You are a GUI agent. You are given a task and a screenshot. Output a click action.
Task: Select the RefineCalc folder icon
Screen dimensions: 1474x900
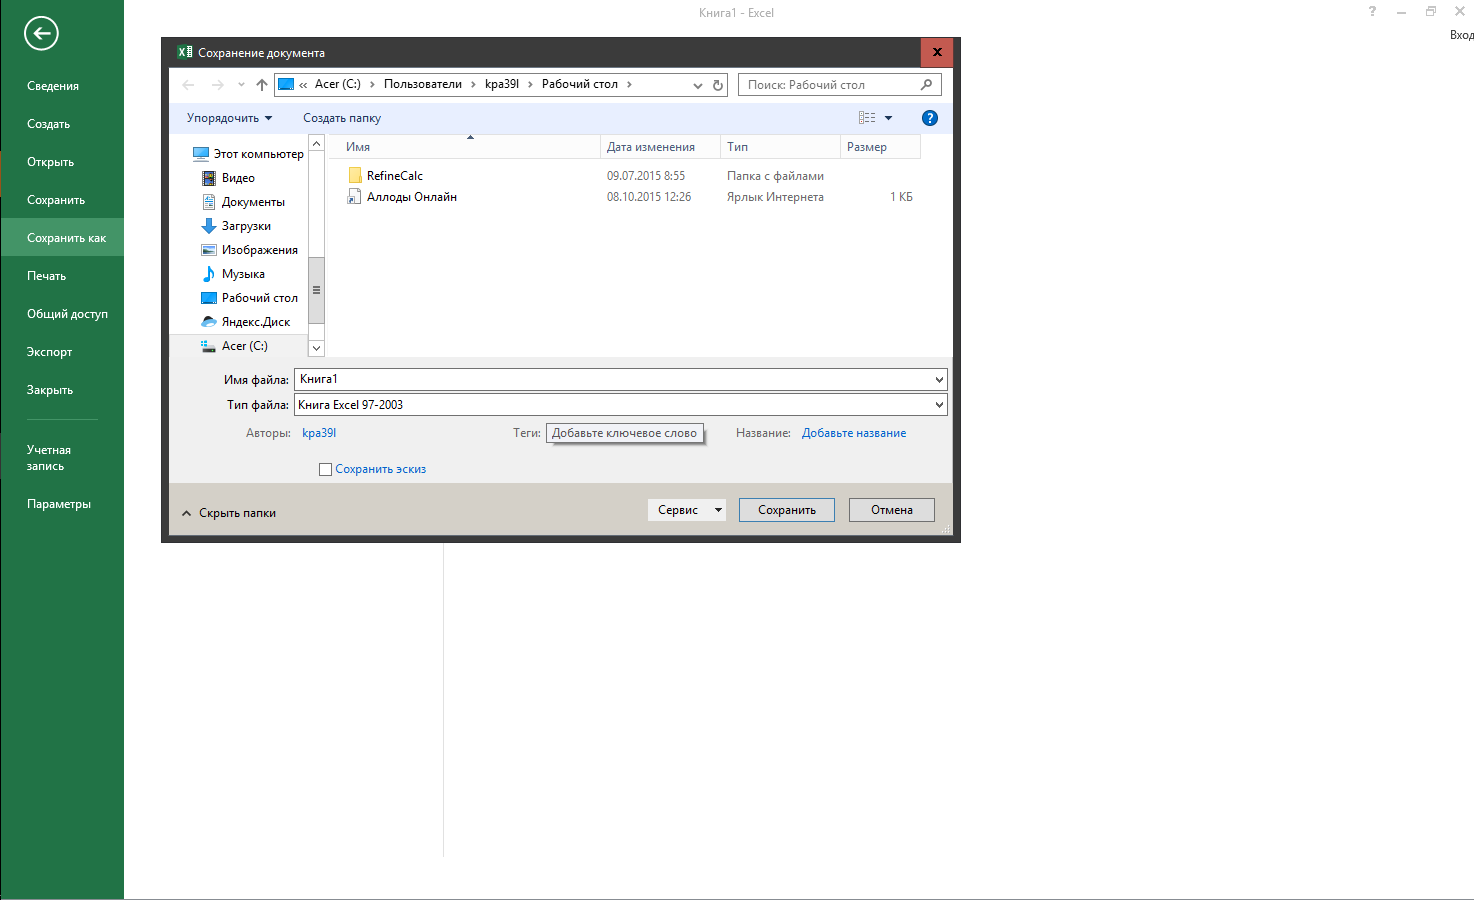pyautogui.click(x=354, y=176)
